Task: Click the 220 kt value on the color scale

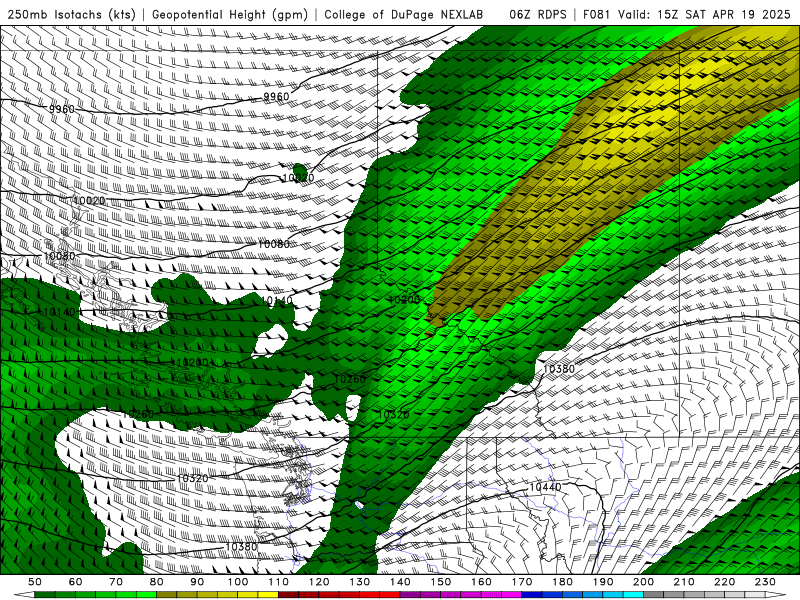Action: [724, 582]
